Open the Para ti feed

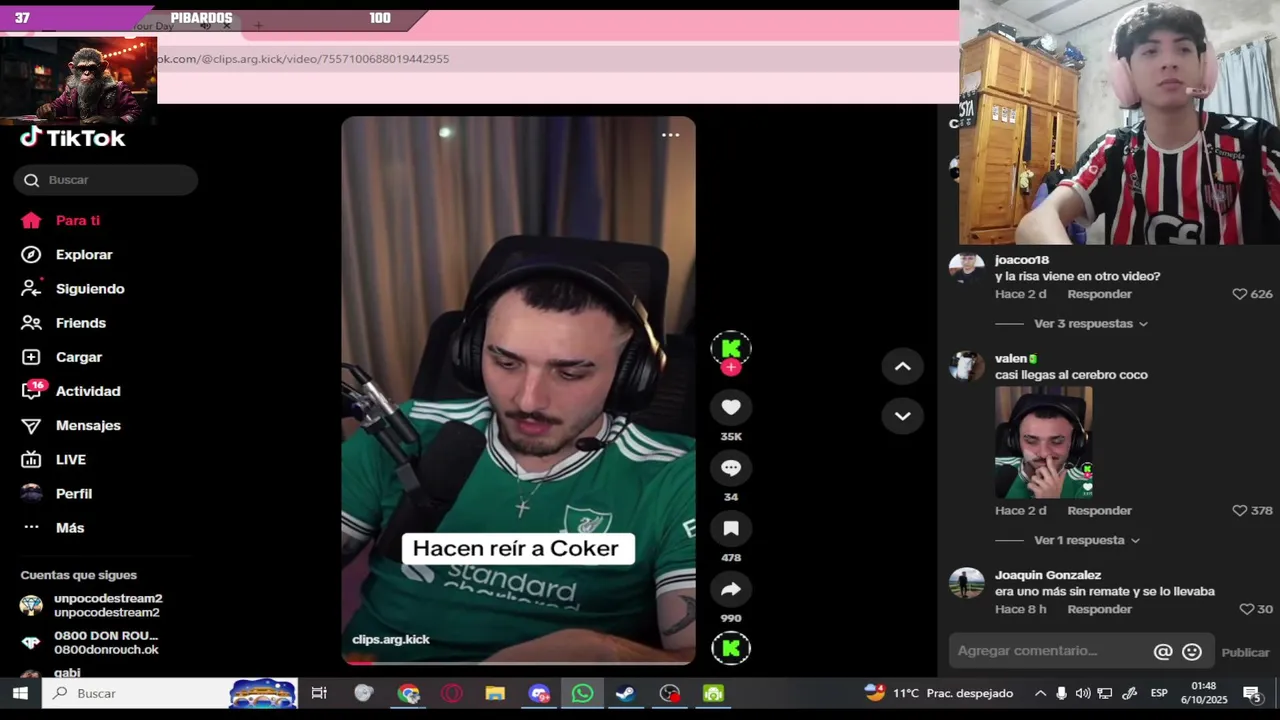78,221
